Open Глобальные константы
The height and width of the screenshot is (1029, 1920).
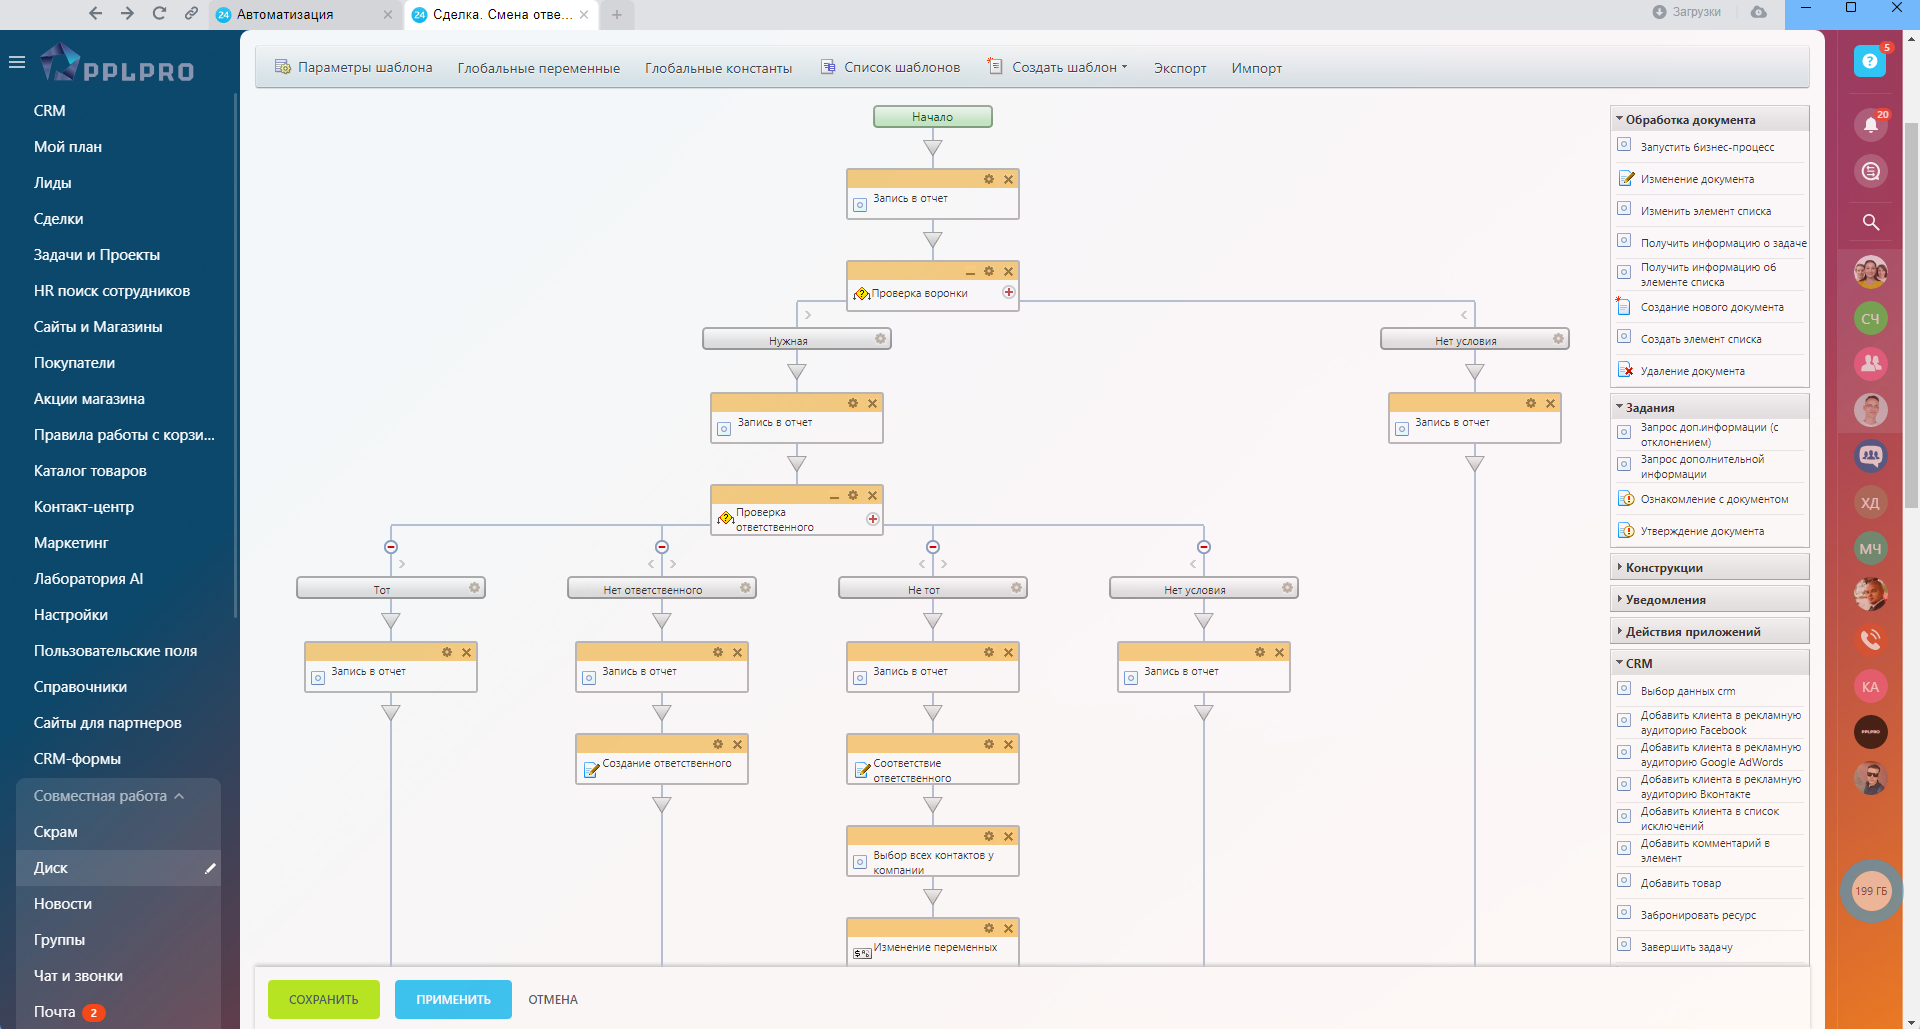718,68
